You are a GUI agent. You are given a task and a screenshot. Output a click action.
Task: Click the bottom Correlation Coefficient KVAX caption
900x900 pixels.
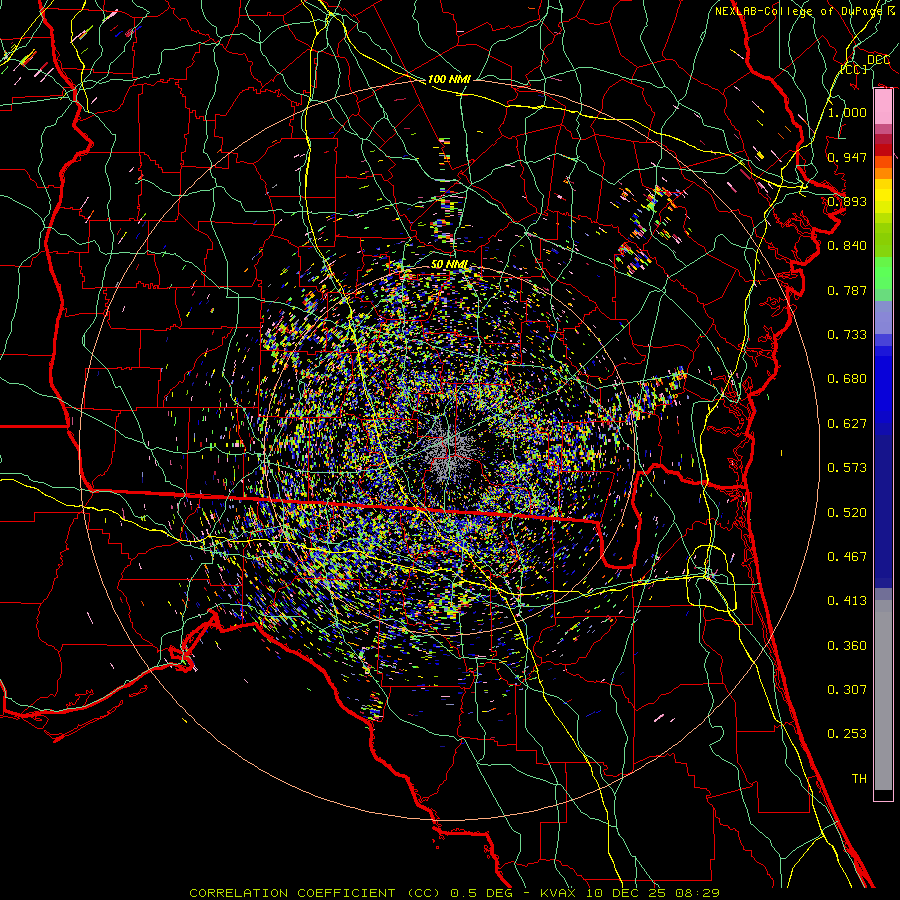455,893
